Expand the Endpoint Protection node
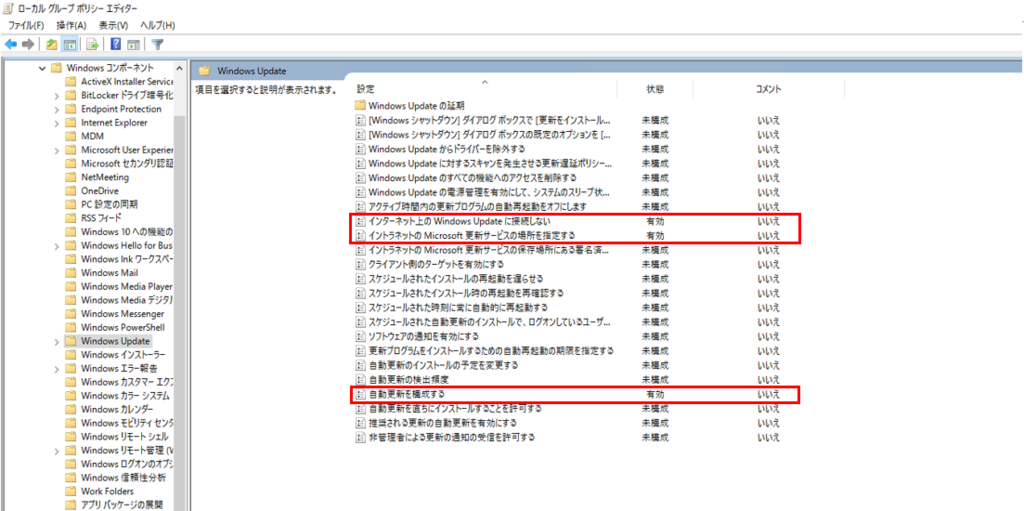Viewport: 1024px width, 511px height. pos(57,109)
